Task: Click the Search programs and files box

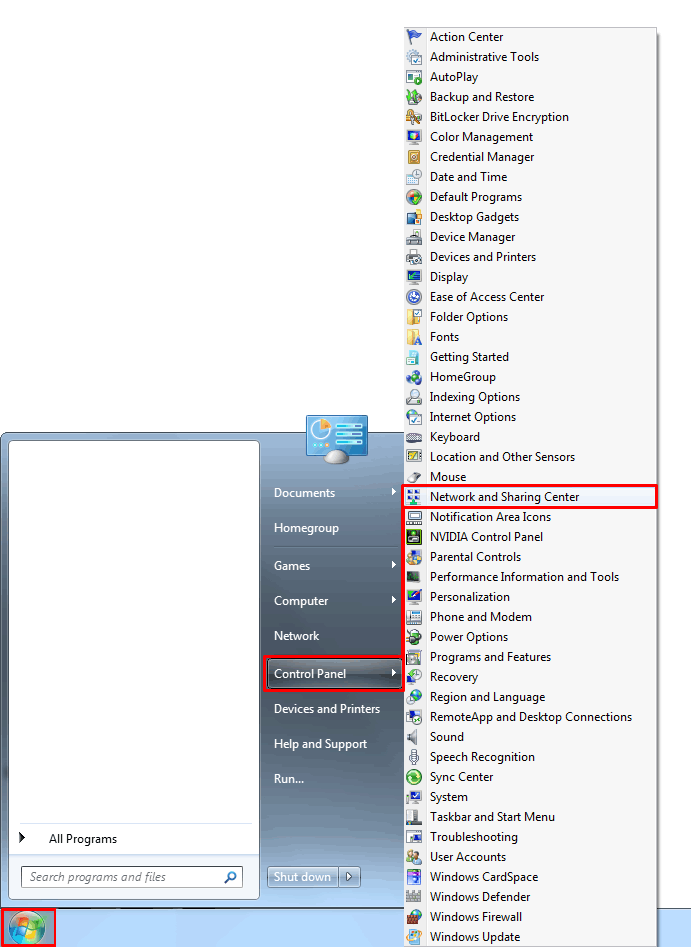Action: [132, 877]
